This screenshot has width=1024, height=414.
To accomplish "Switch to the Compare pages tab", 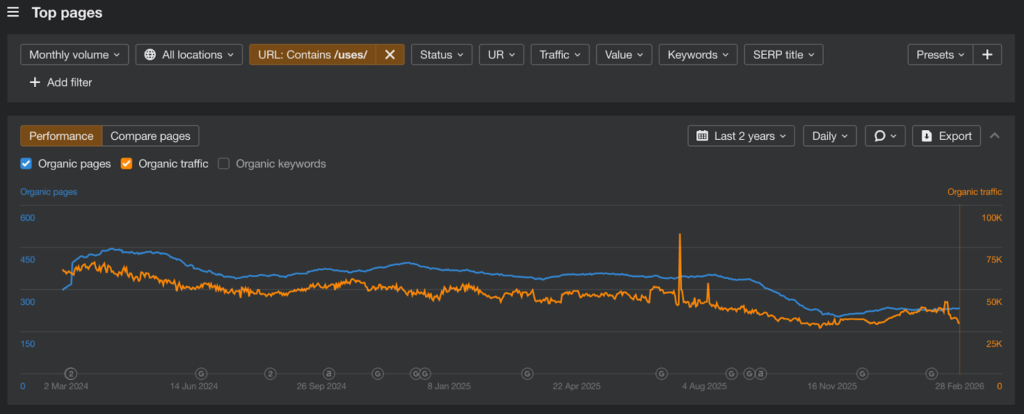I will [x=151, y=136].
